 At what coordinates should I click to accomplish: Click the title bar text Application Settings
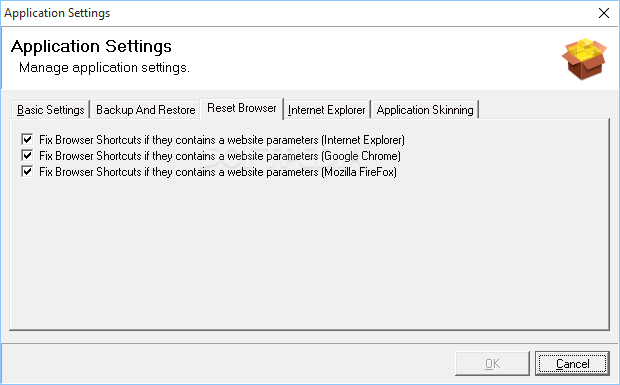[57, 13]
